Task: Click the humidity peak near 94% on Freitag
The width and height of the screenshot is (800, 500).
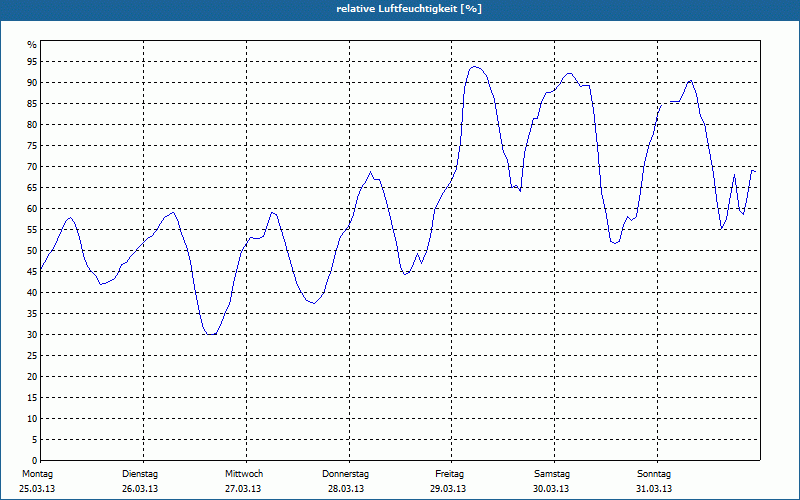Action: [474, 66]
